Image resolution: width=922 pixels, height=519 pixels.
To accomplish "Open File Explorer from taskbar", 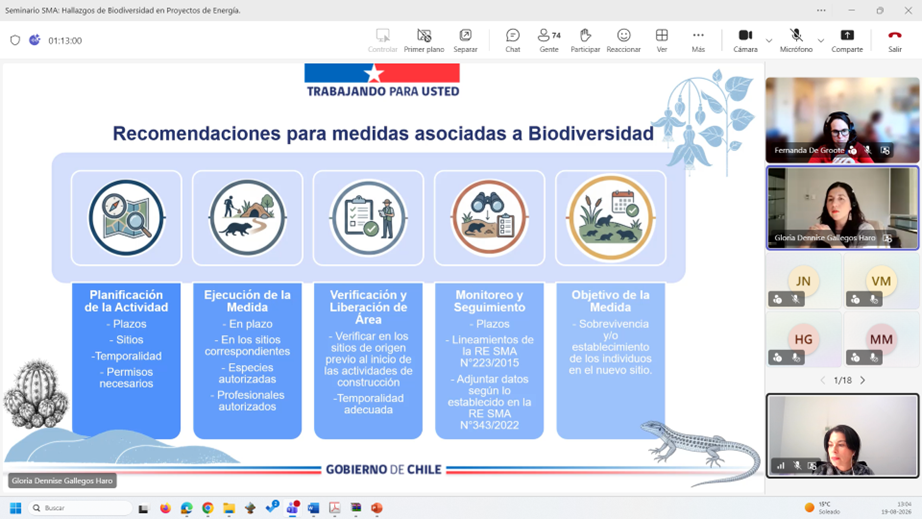I will (x=229, y=508).
